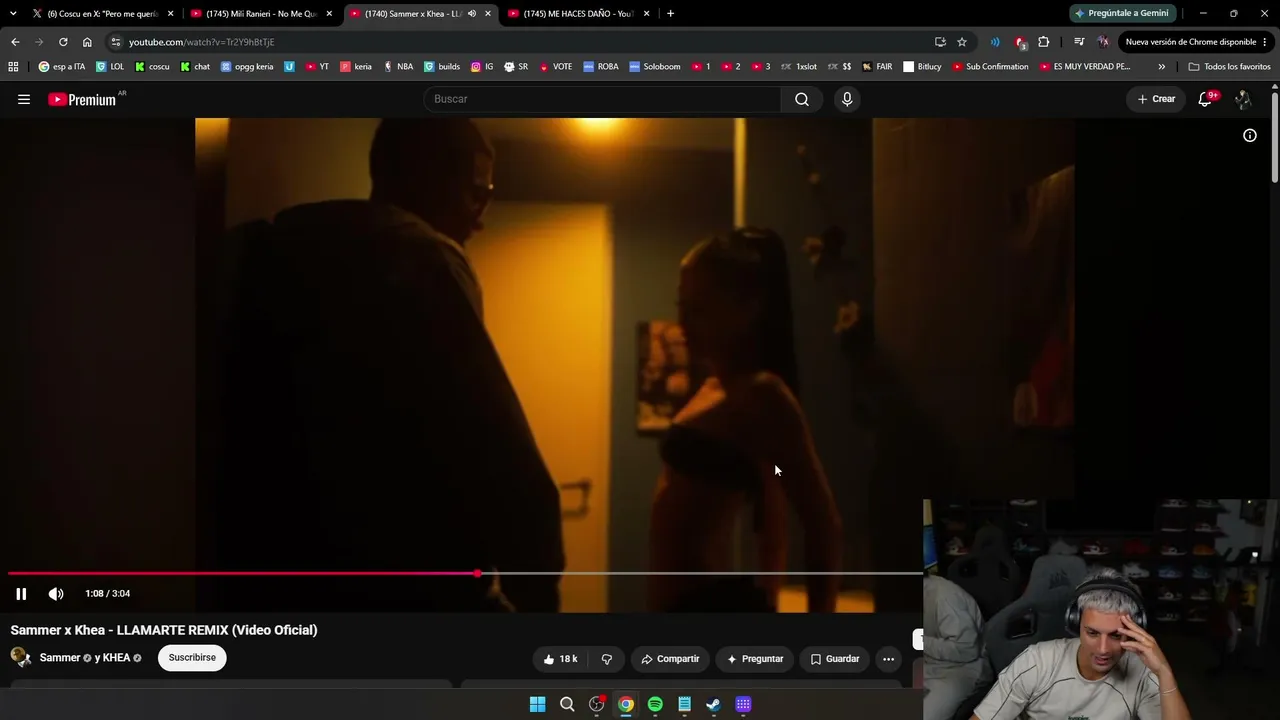Viewport: 1280px width, 720px height.
Task: Open the Windows Start menu
Action: point(537,704)
